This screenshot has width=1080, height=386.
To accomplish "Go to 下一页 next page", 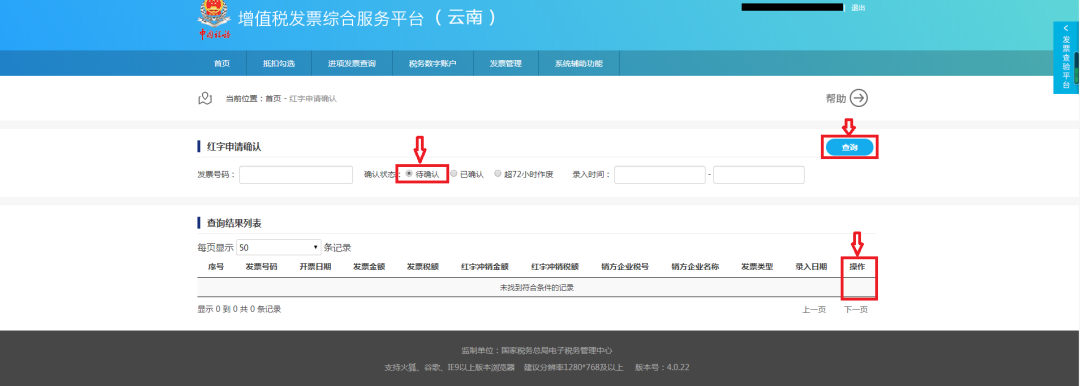I will 856,310.
